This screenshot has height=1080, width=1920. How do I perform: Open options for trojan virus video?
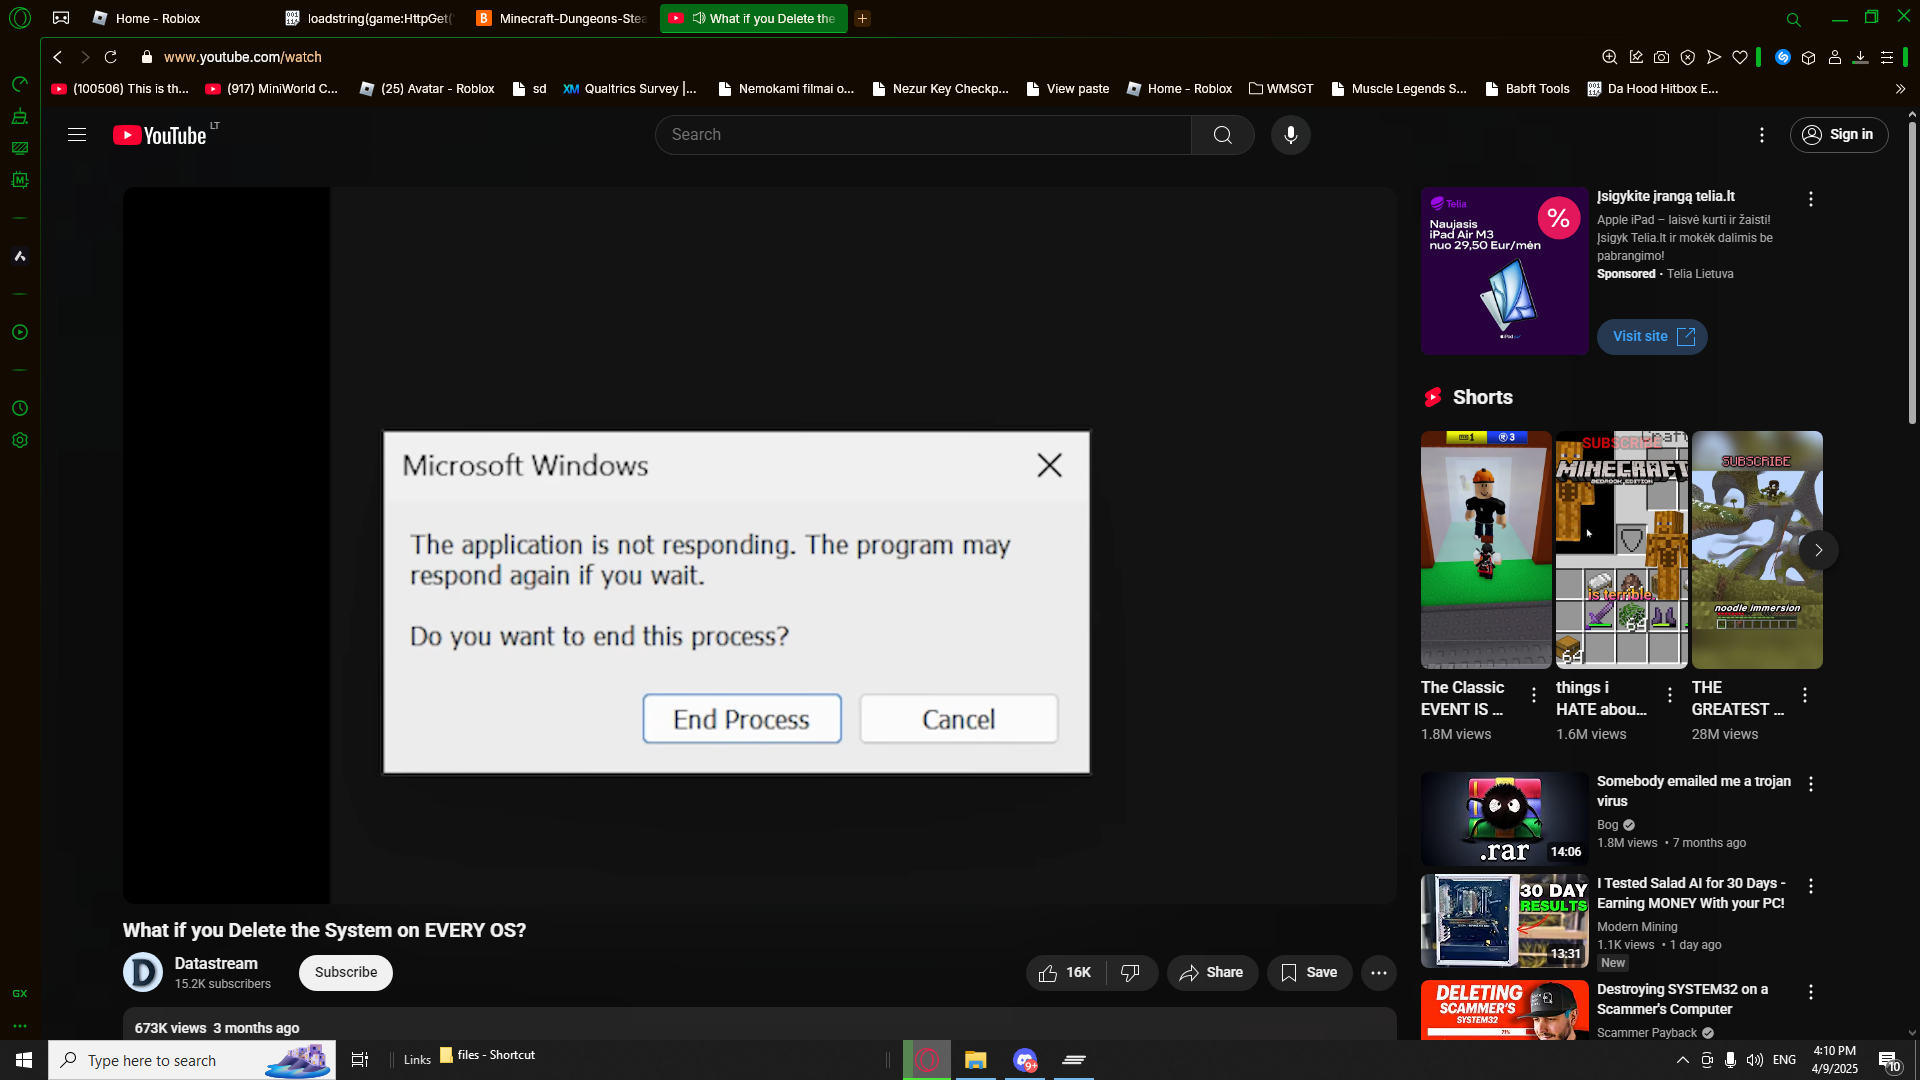click(1810, 784)
